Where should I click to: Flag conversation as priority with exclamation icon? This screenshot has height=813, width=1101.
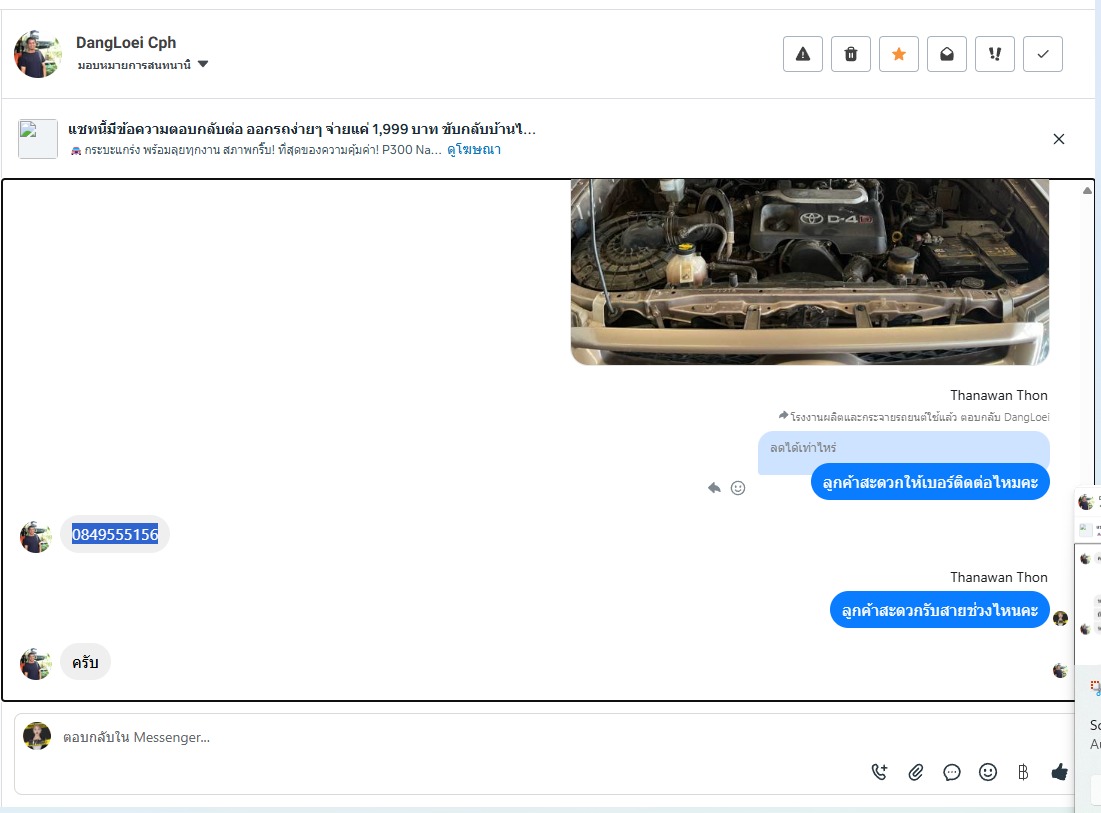pos(994,54)
